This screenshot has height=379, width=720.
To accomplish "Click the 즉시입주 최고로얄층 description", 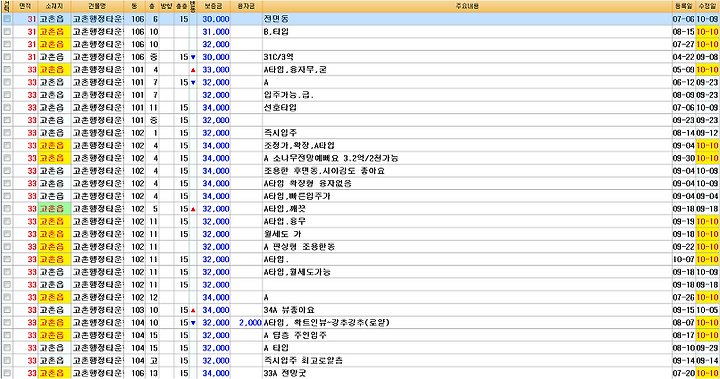I will click(303, 361).
